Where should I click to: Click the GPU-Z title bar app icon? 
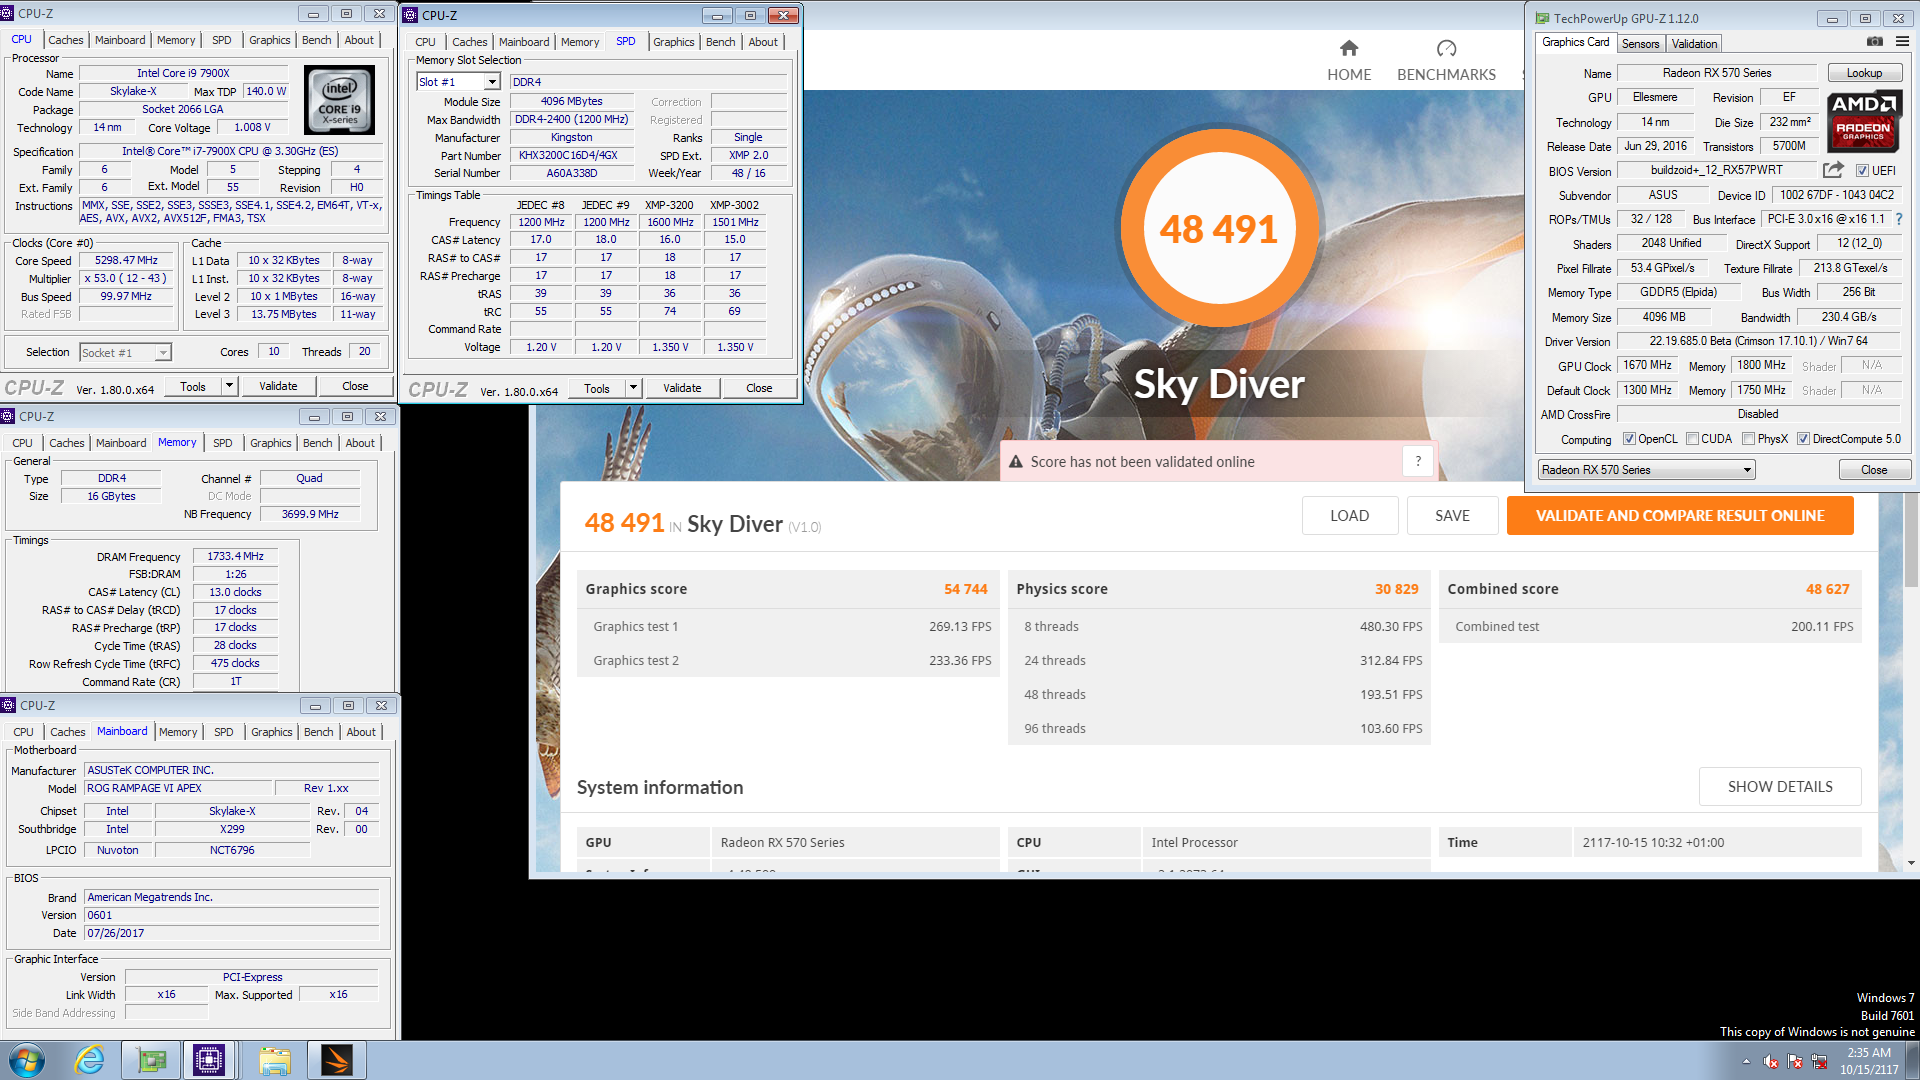coord(1542,18)
